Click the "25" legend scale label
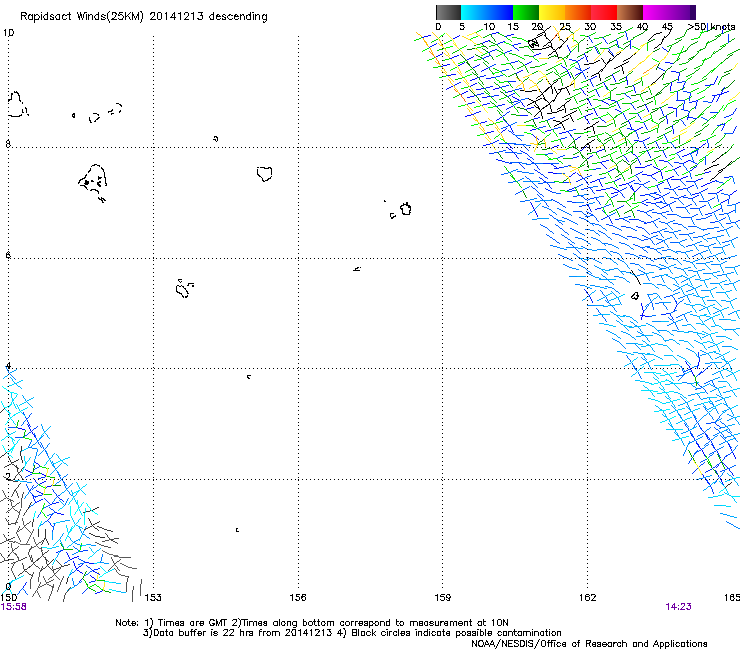The height and width of the screenshot is (650, 740). tap(565, 27)
